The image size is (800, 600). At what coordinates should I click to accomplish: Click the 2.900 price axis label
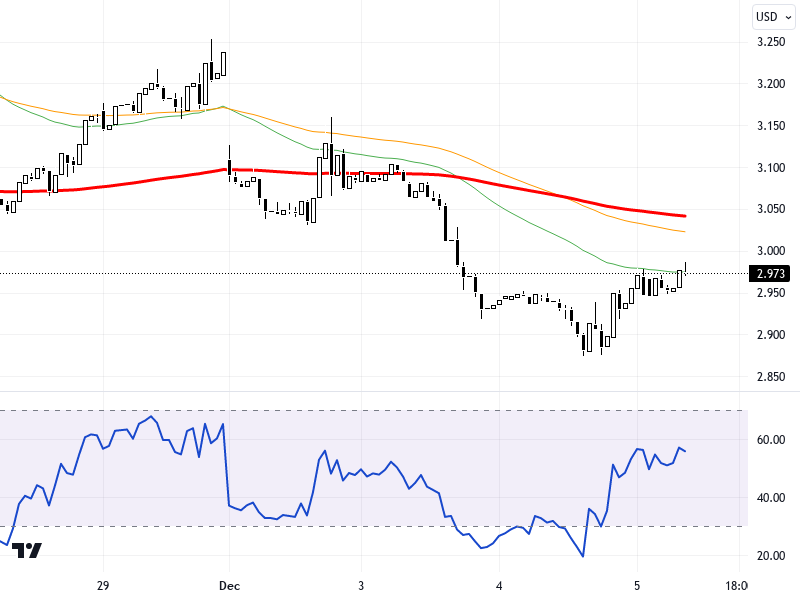[x=771, y=335]
